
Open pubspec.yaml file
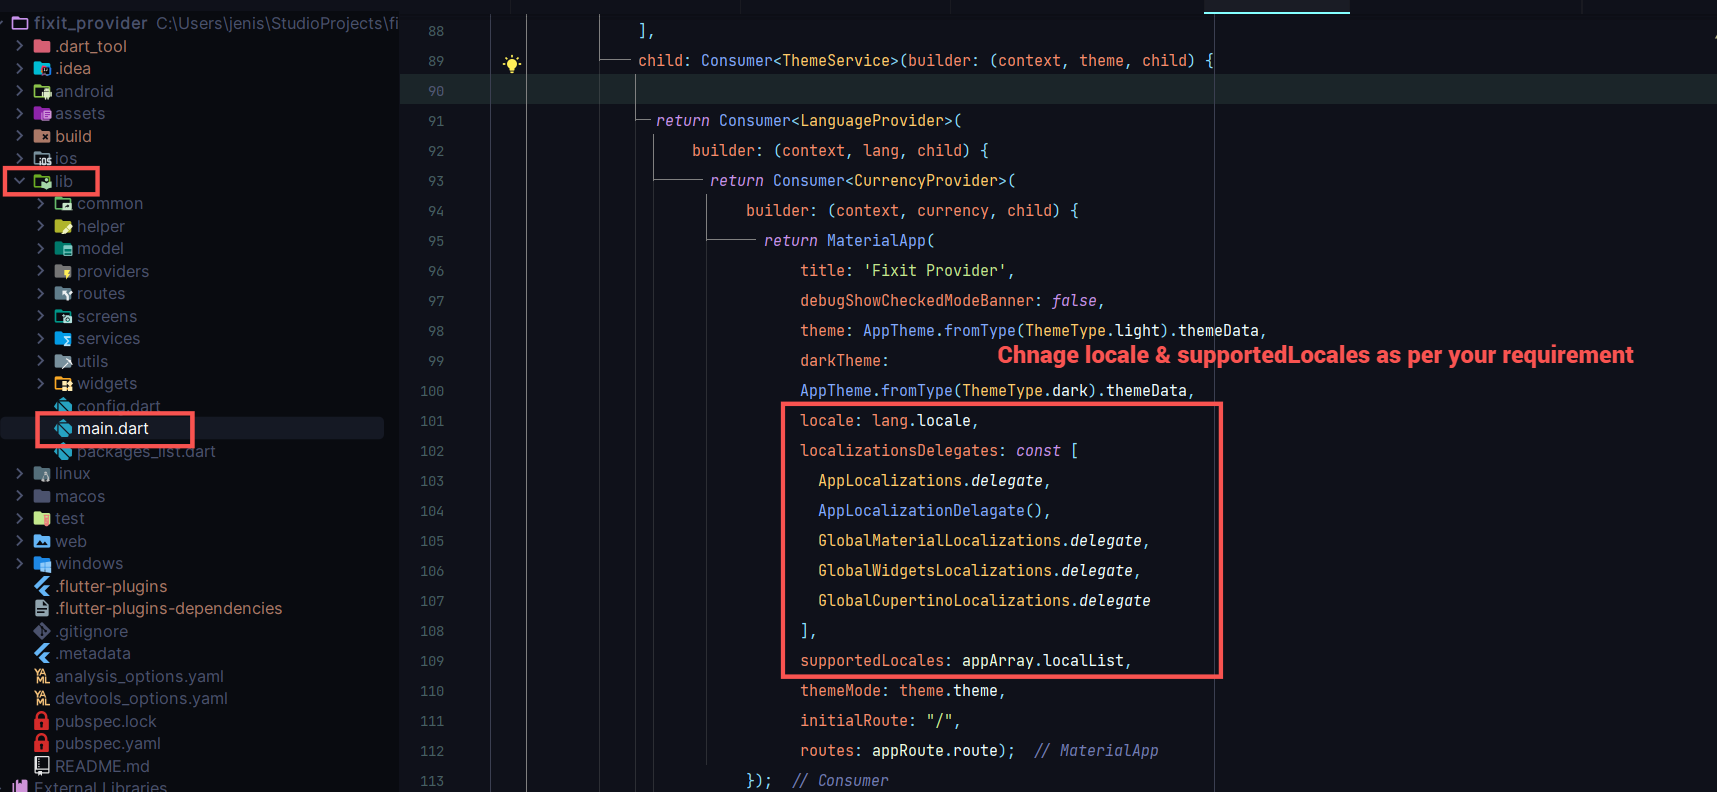(x=107, y=743)
